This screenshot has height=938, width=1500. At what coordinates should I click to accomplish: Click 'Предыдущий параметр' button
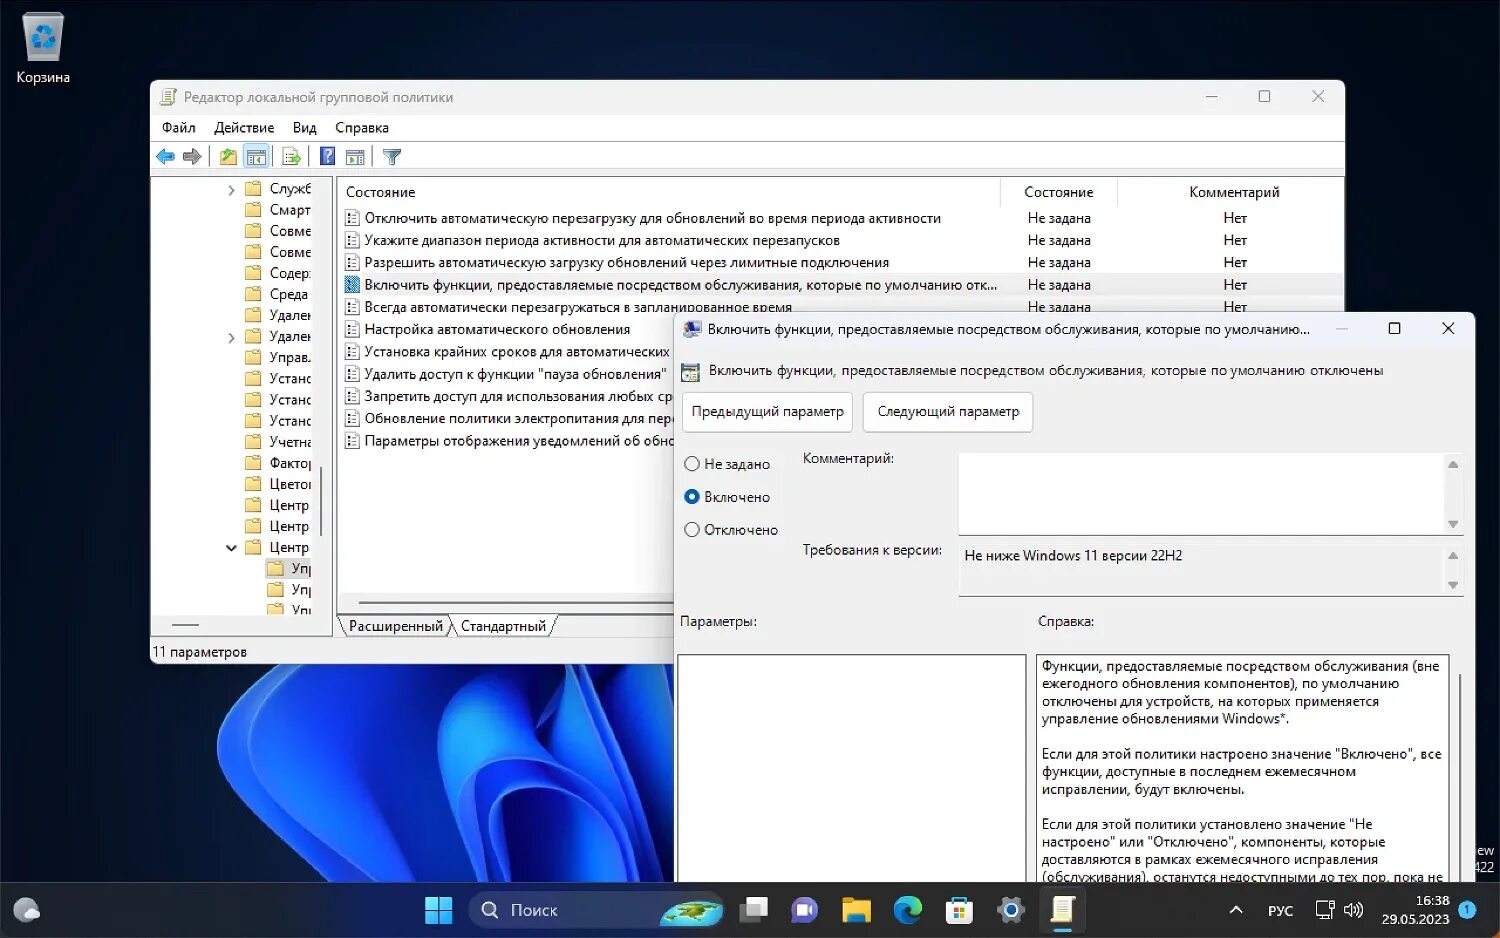click(767, 412)
